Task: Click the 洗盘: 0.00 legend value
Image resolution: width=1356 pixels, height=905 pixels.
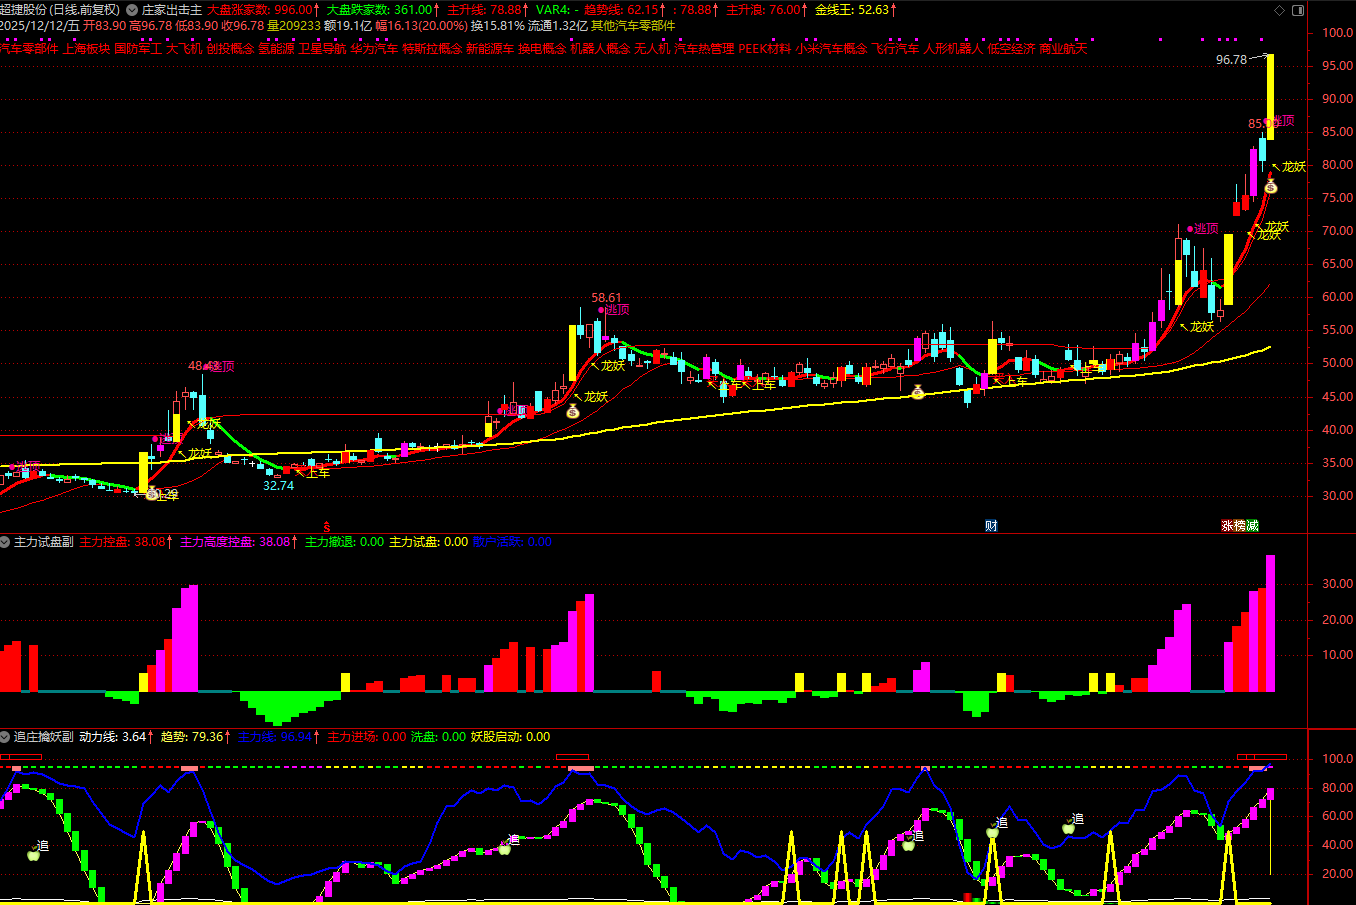Action: click(438, 737)
